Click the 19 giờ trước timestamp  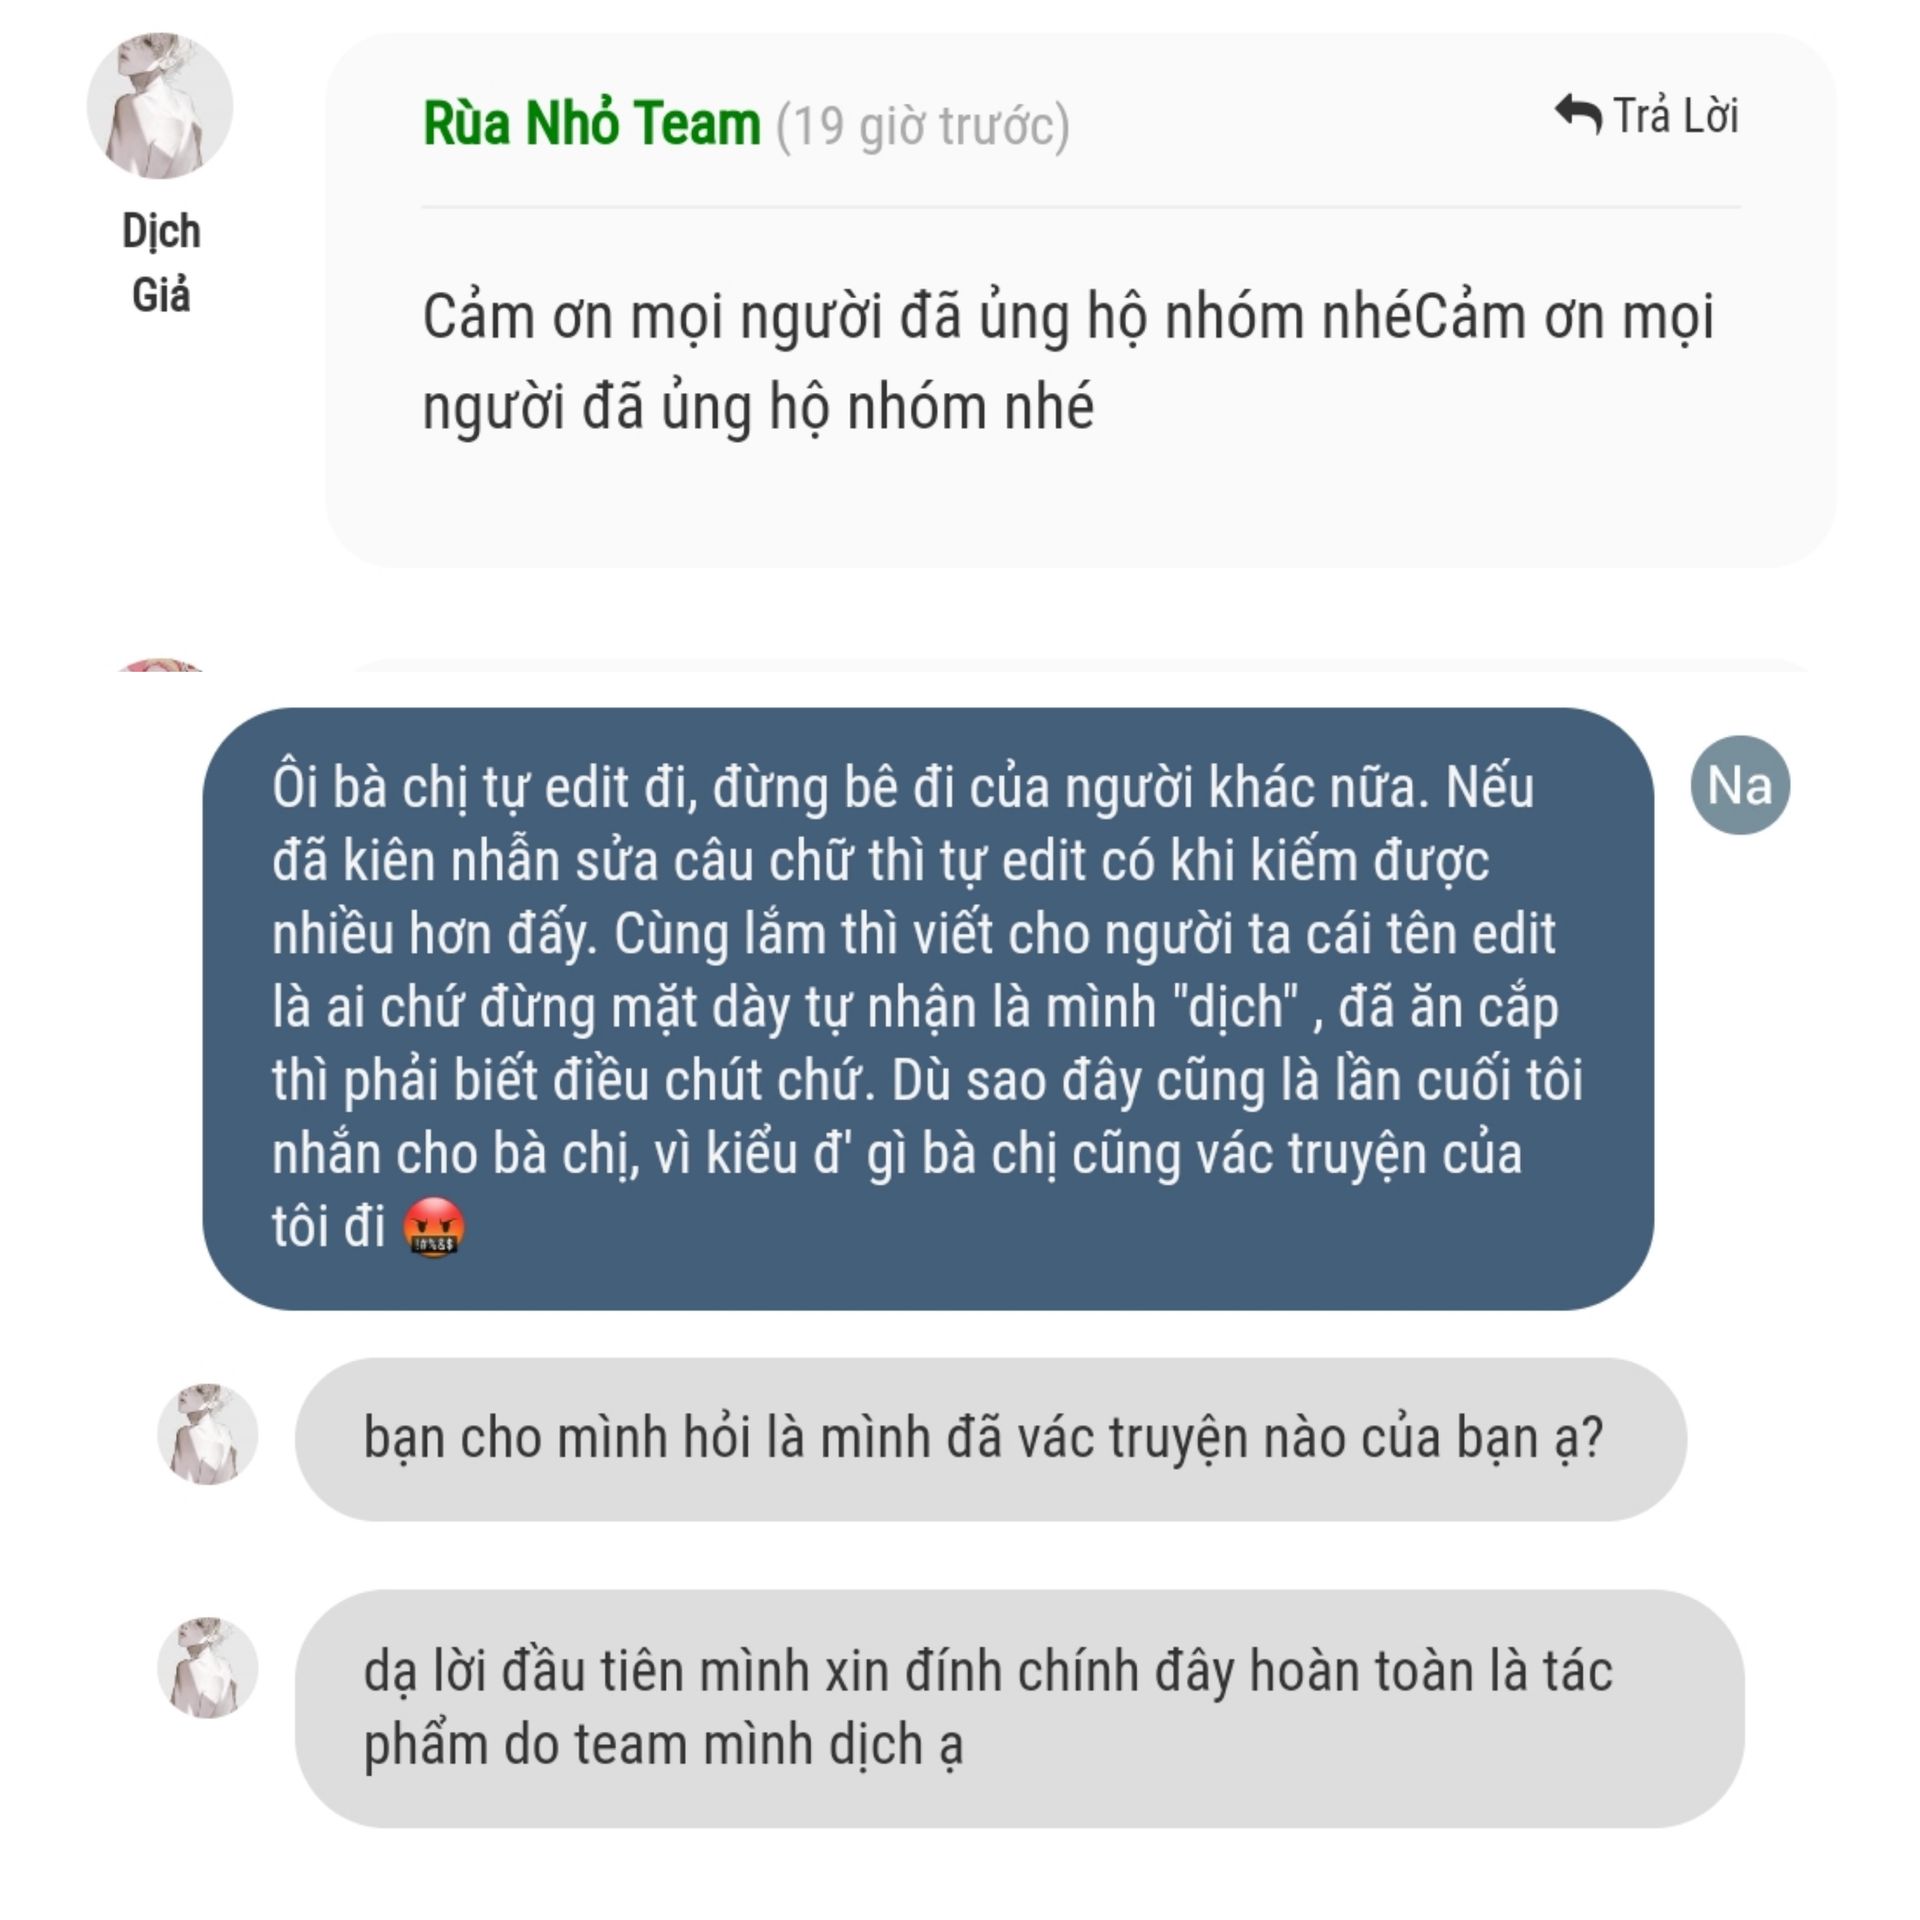923,126
